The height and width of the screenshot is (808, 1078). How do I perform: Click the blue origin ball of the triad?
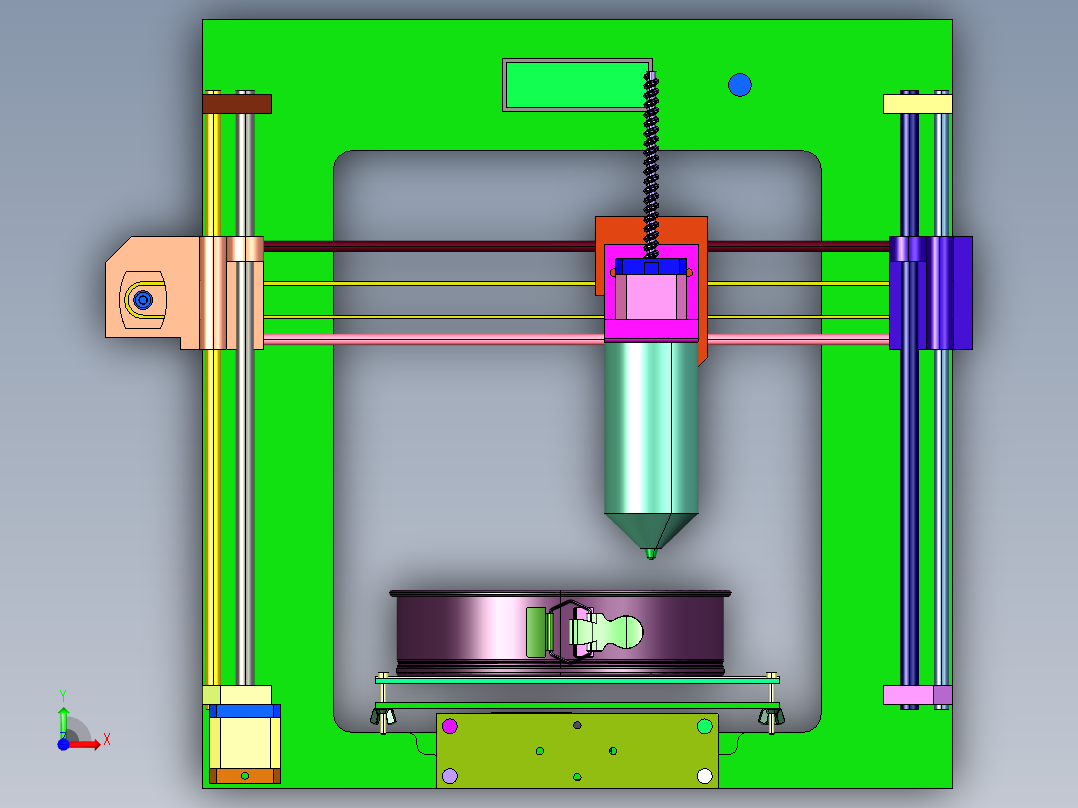point(63,745)
